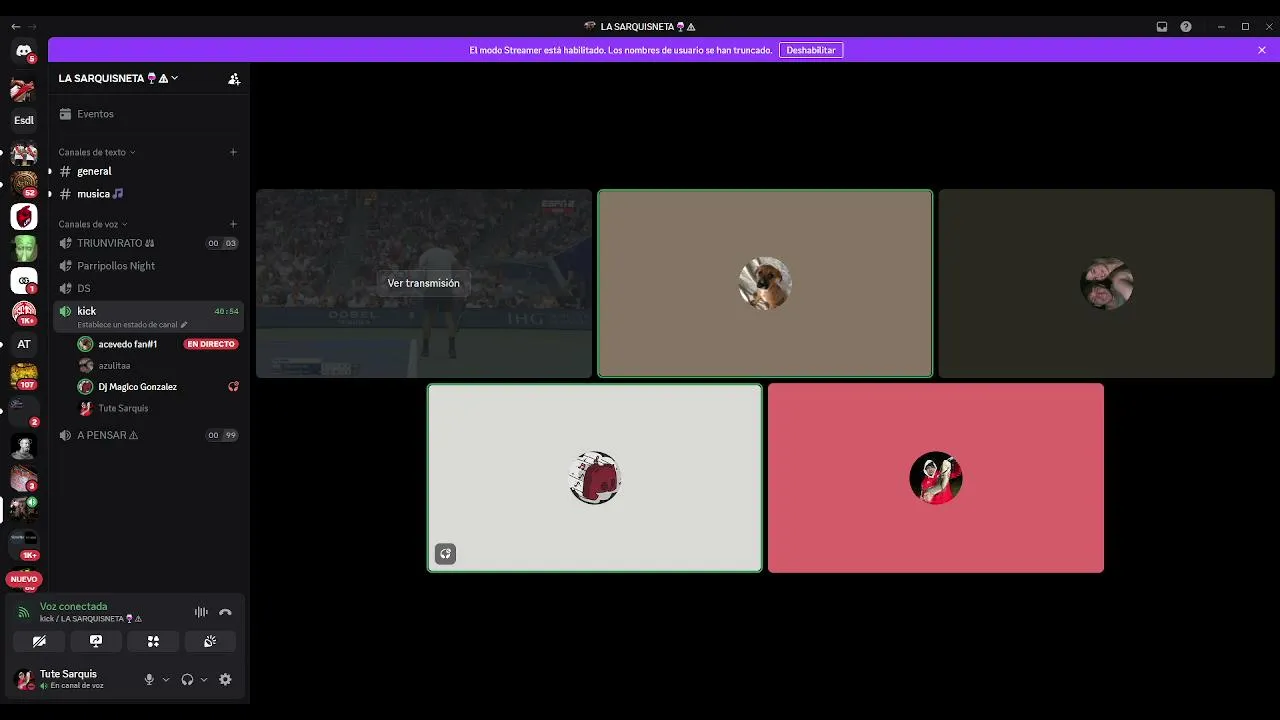The image size is (1280, 720).
Task: Open the AT server
Action: 24,344
